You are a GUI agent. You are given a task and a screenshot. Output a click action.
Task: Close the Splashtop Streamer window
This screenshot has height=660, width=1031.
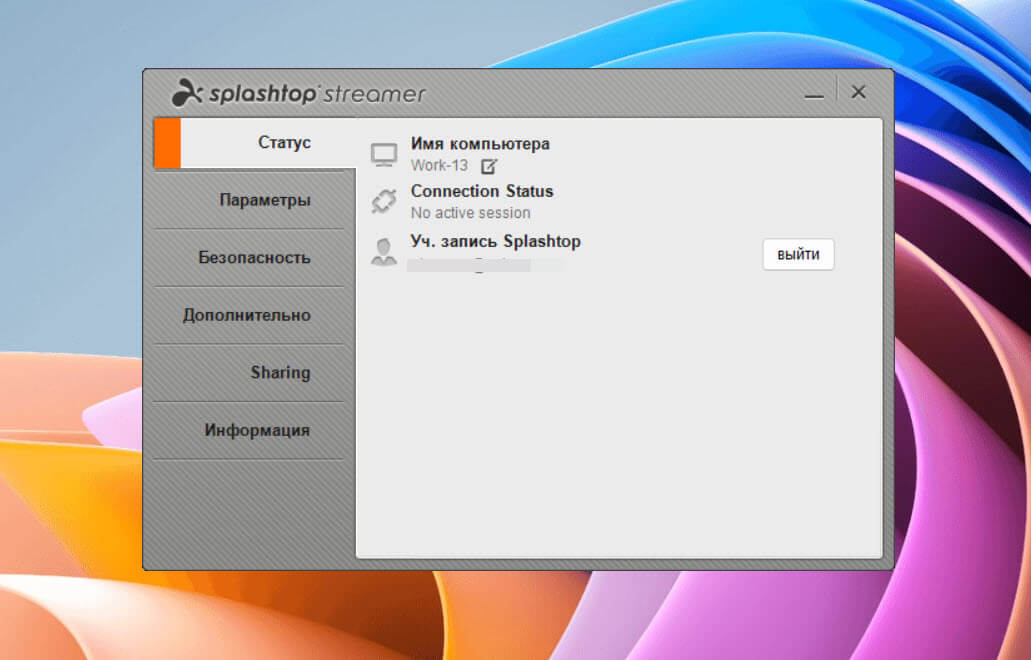858,92
